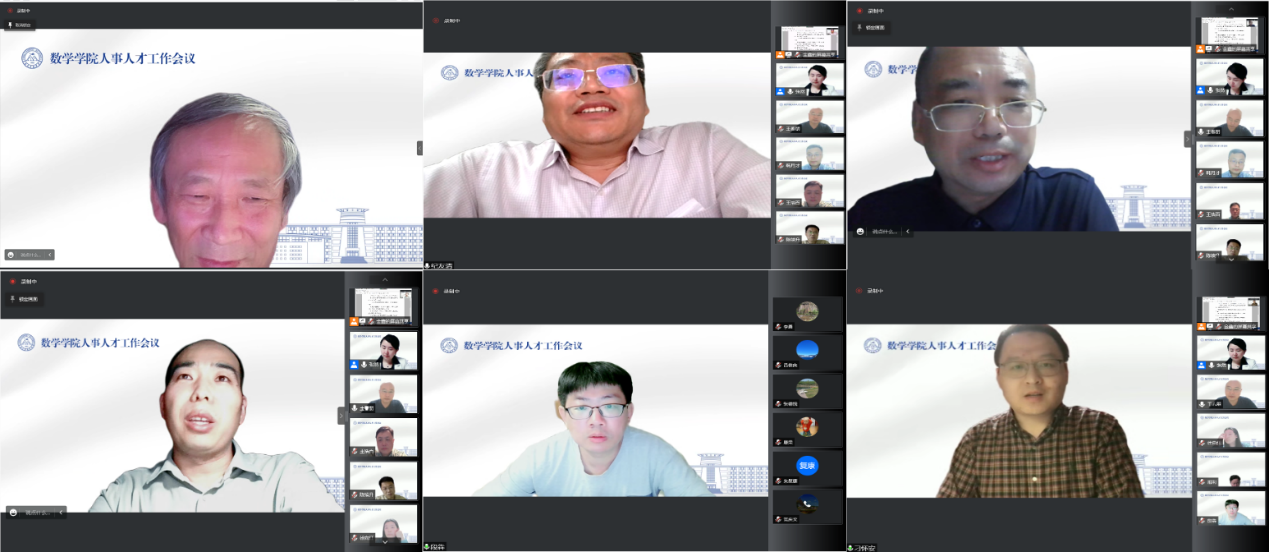Open emoji picker in navy-shirt speaker's window

(x=860, y=232)
